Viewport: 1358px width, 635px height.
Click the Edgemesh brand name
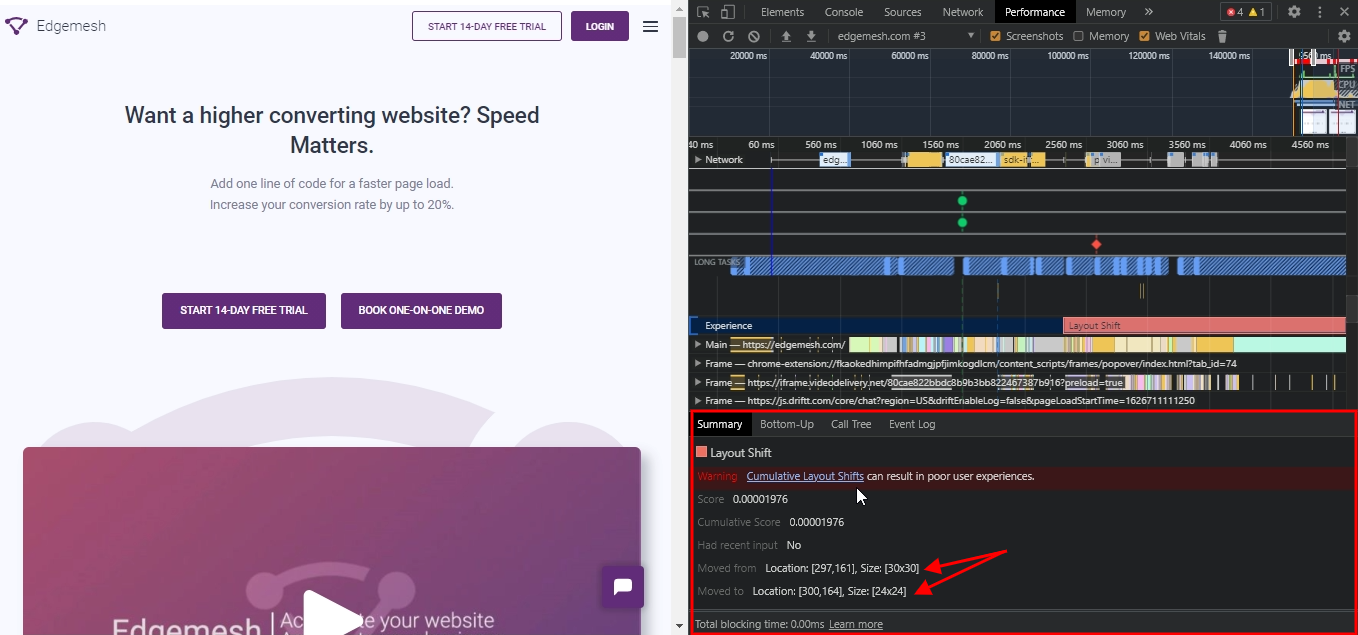pos(71,26)
